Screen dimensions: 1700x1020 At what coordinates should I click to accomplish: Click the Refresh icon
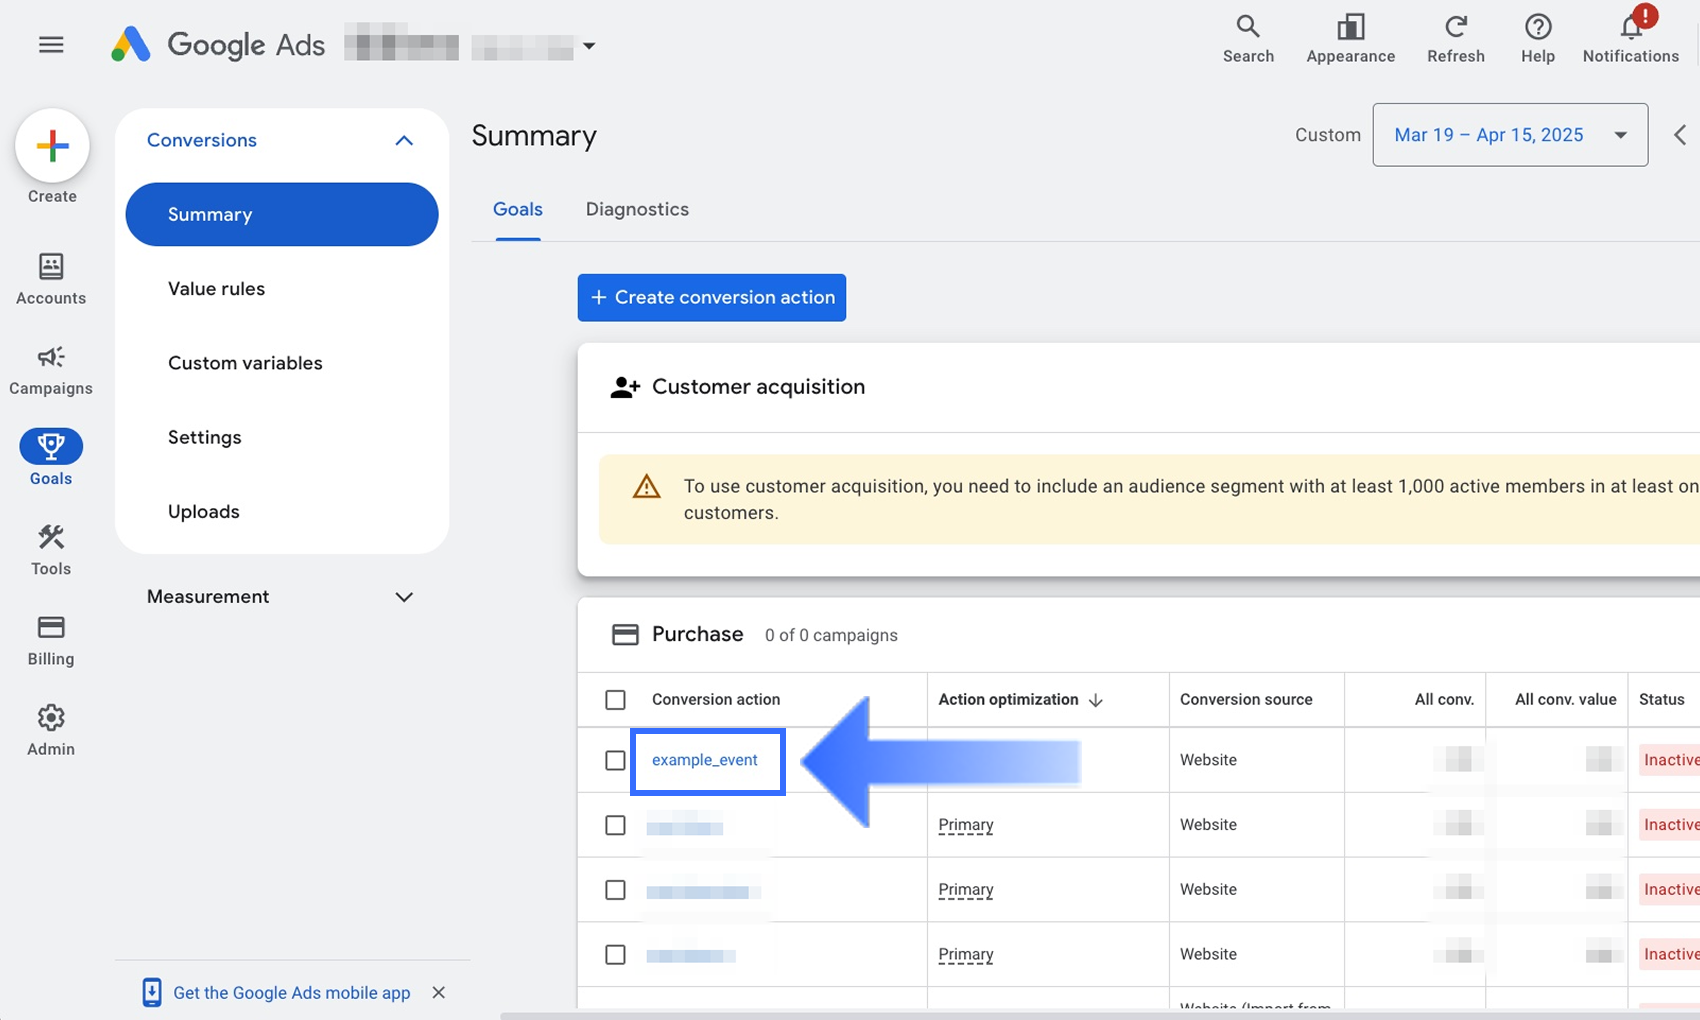(x=1455, y=27)
